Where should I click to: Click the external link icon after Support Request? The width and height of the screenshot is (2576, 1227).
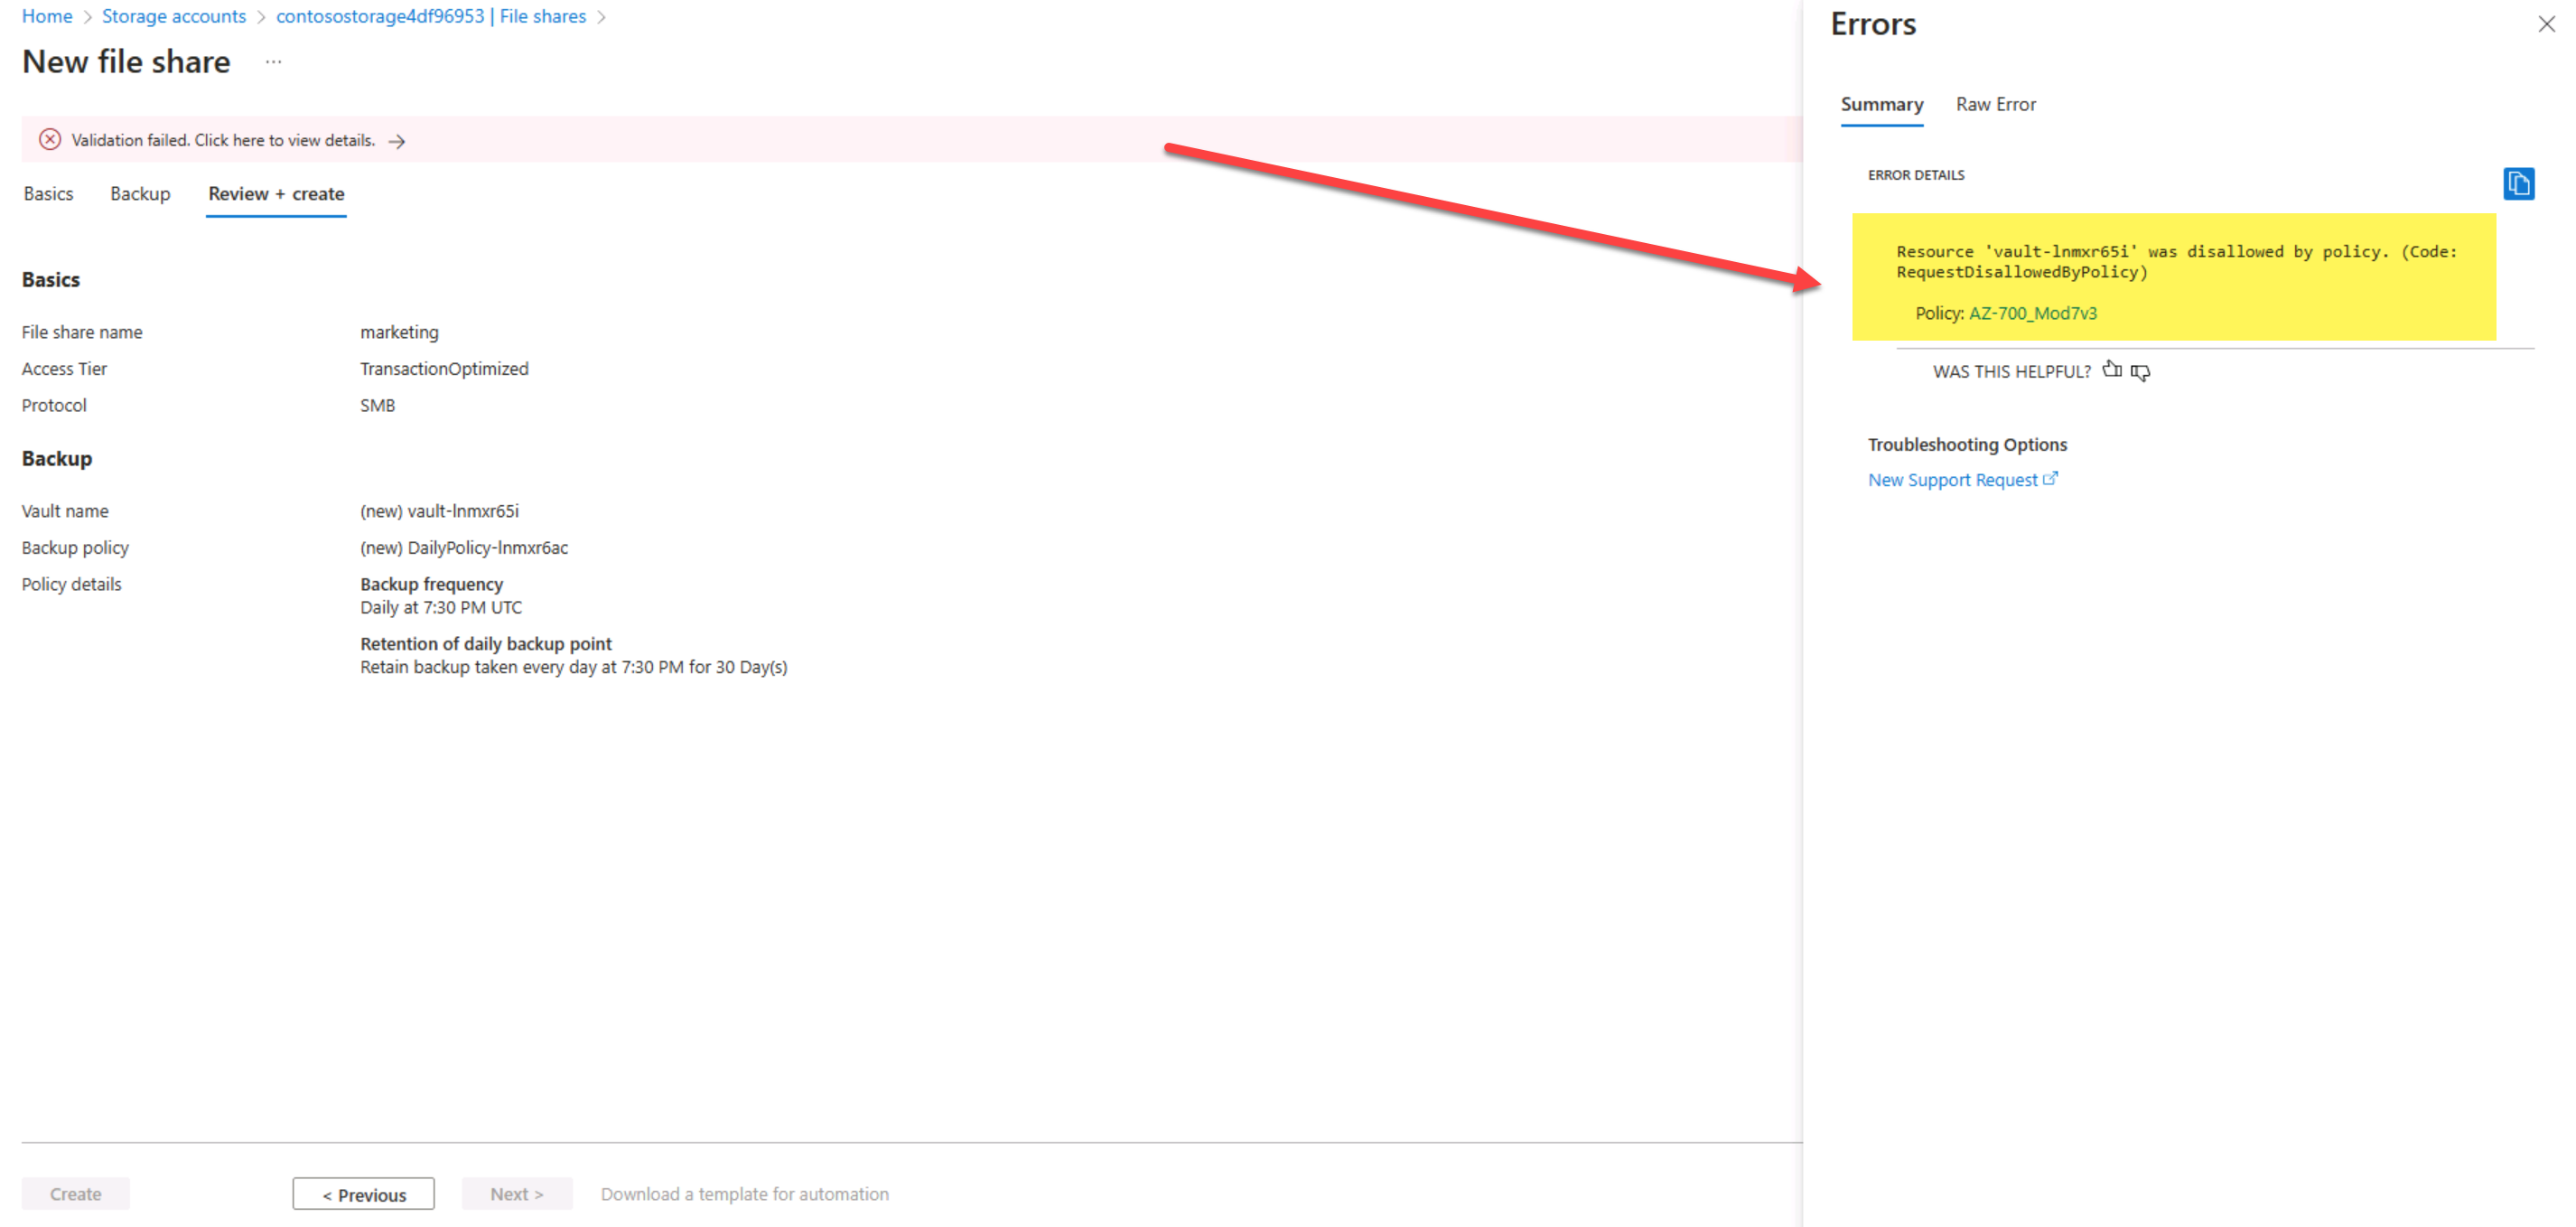[2051, 478]
